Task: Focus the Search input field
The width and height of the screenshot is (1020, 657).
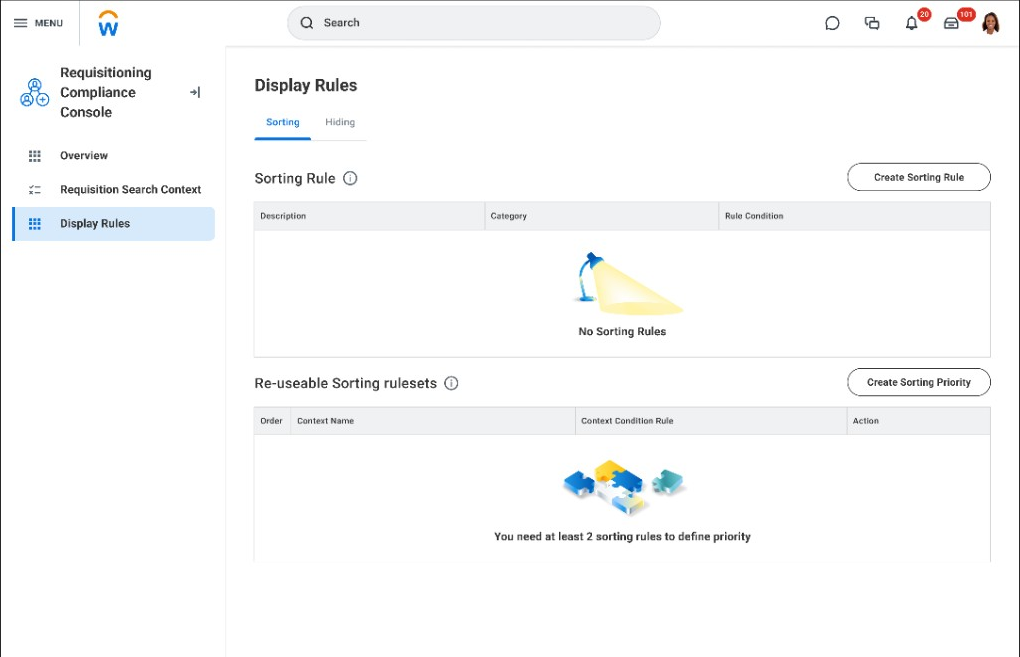Action: coord(474,23)
